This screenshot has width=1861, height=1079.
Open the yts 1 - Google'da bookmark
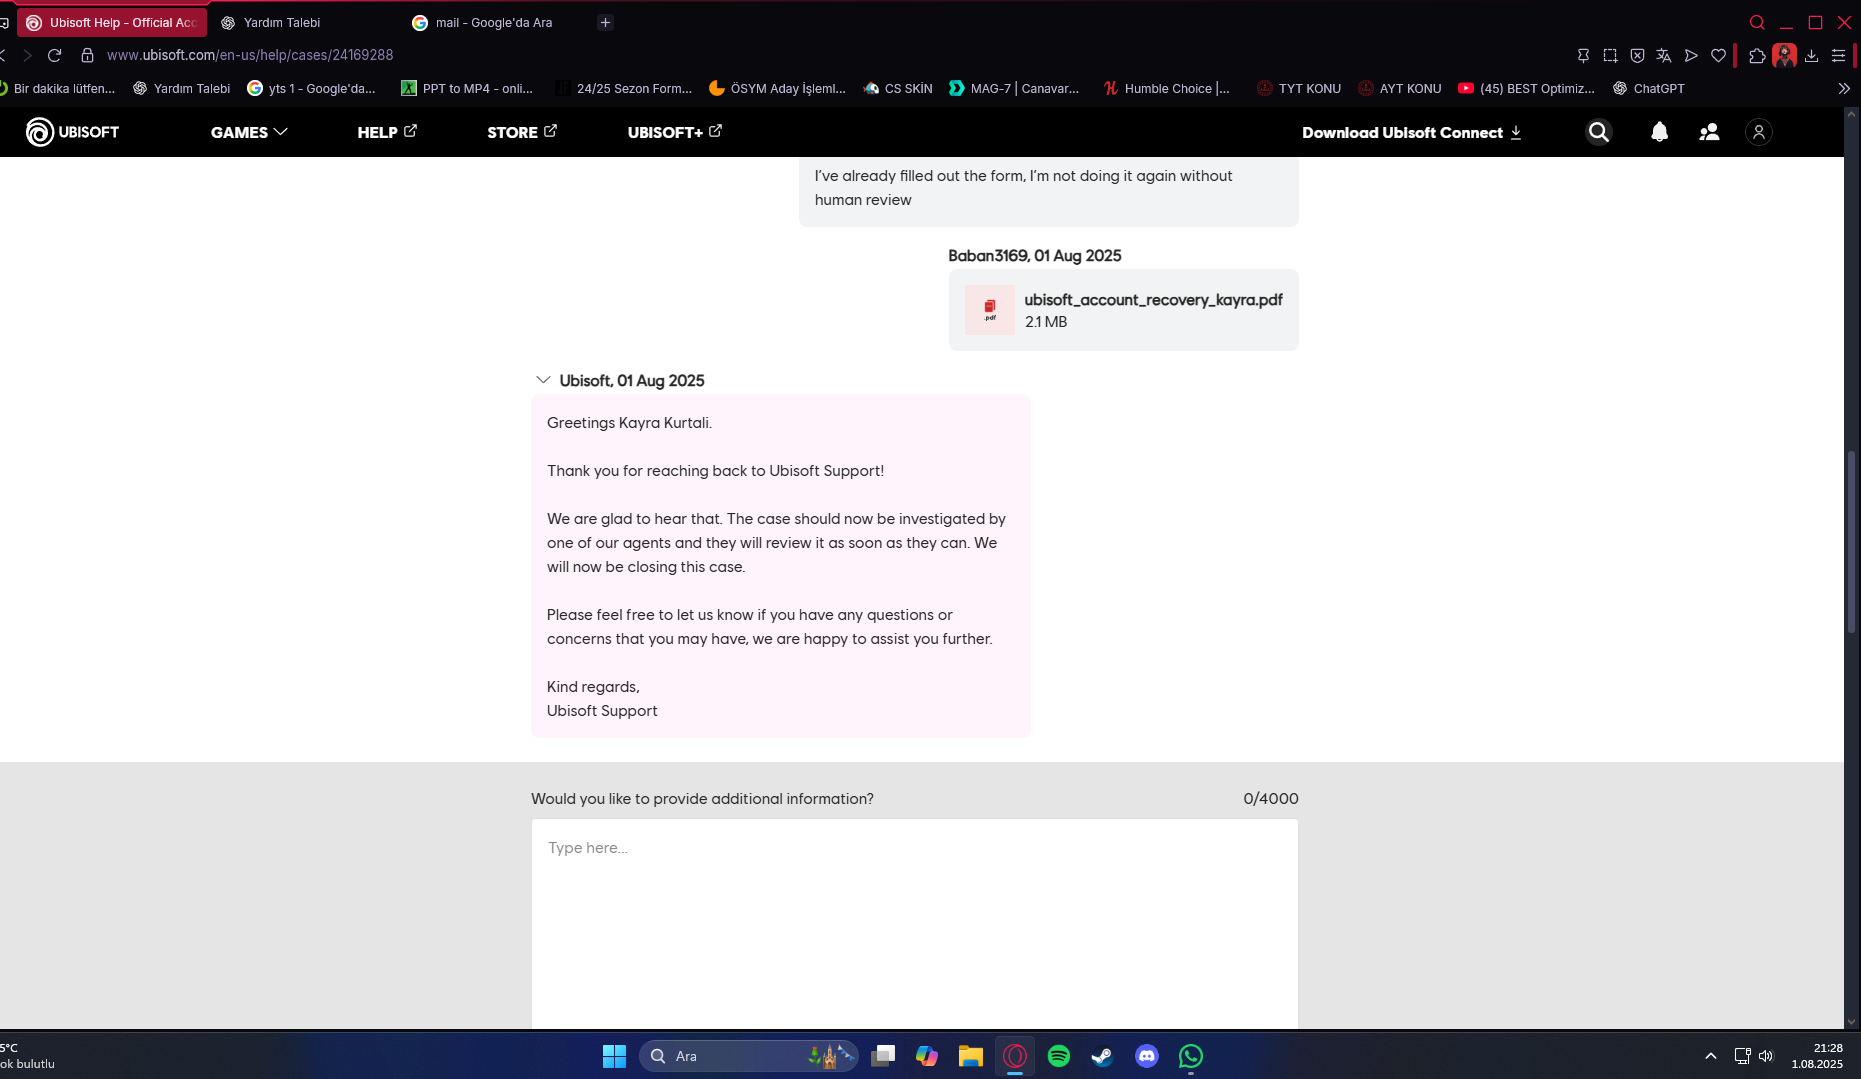(x=311, y=88)
